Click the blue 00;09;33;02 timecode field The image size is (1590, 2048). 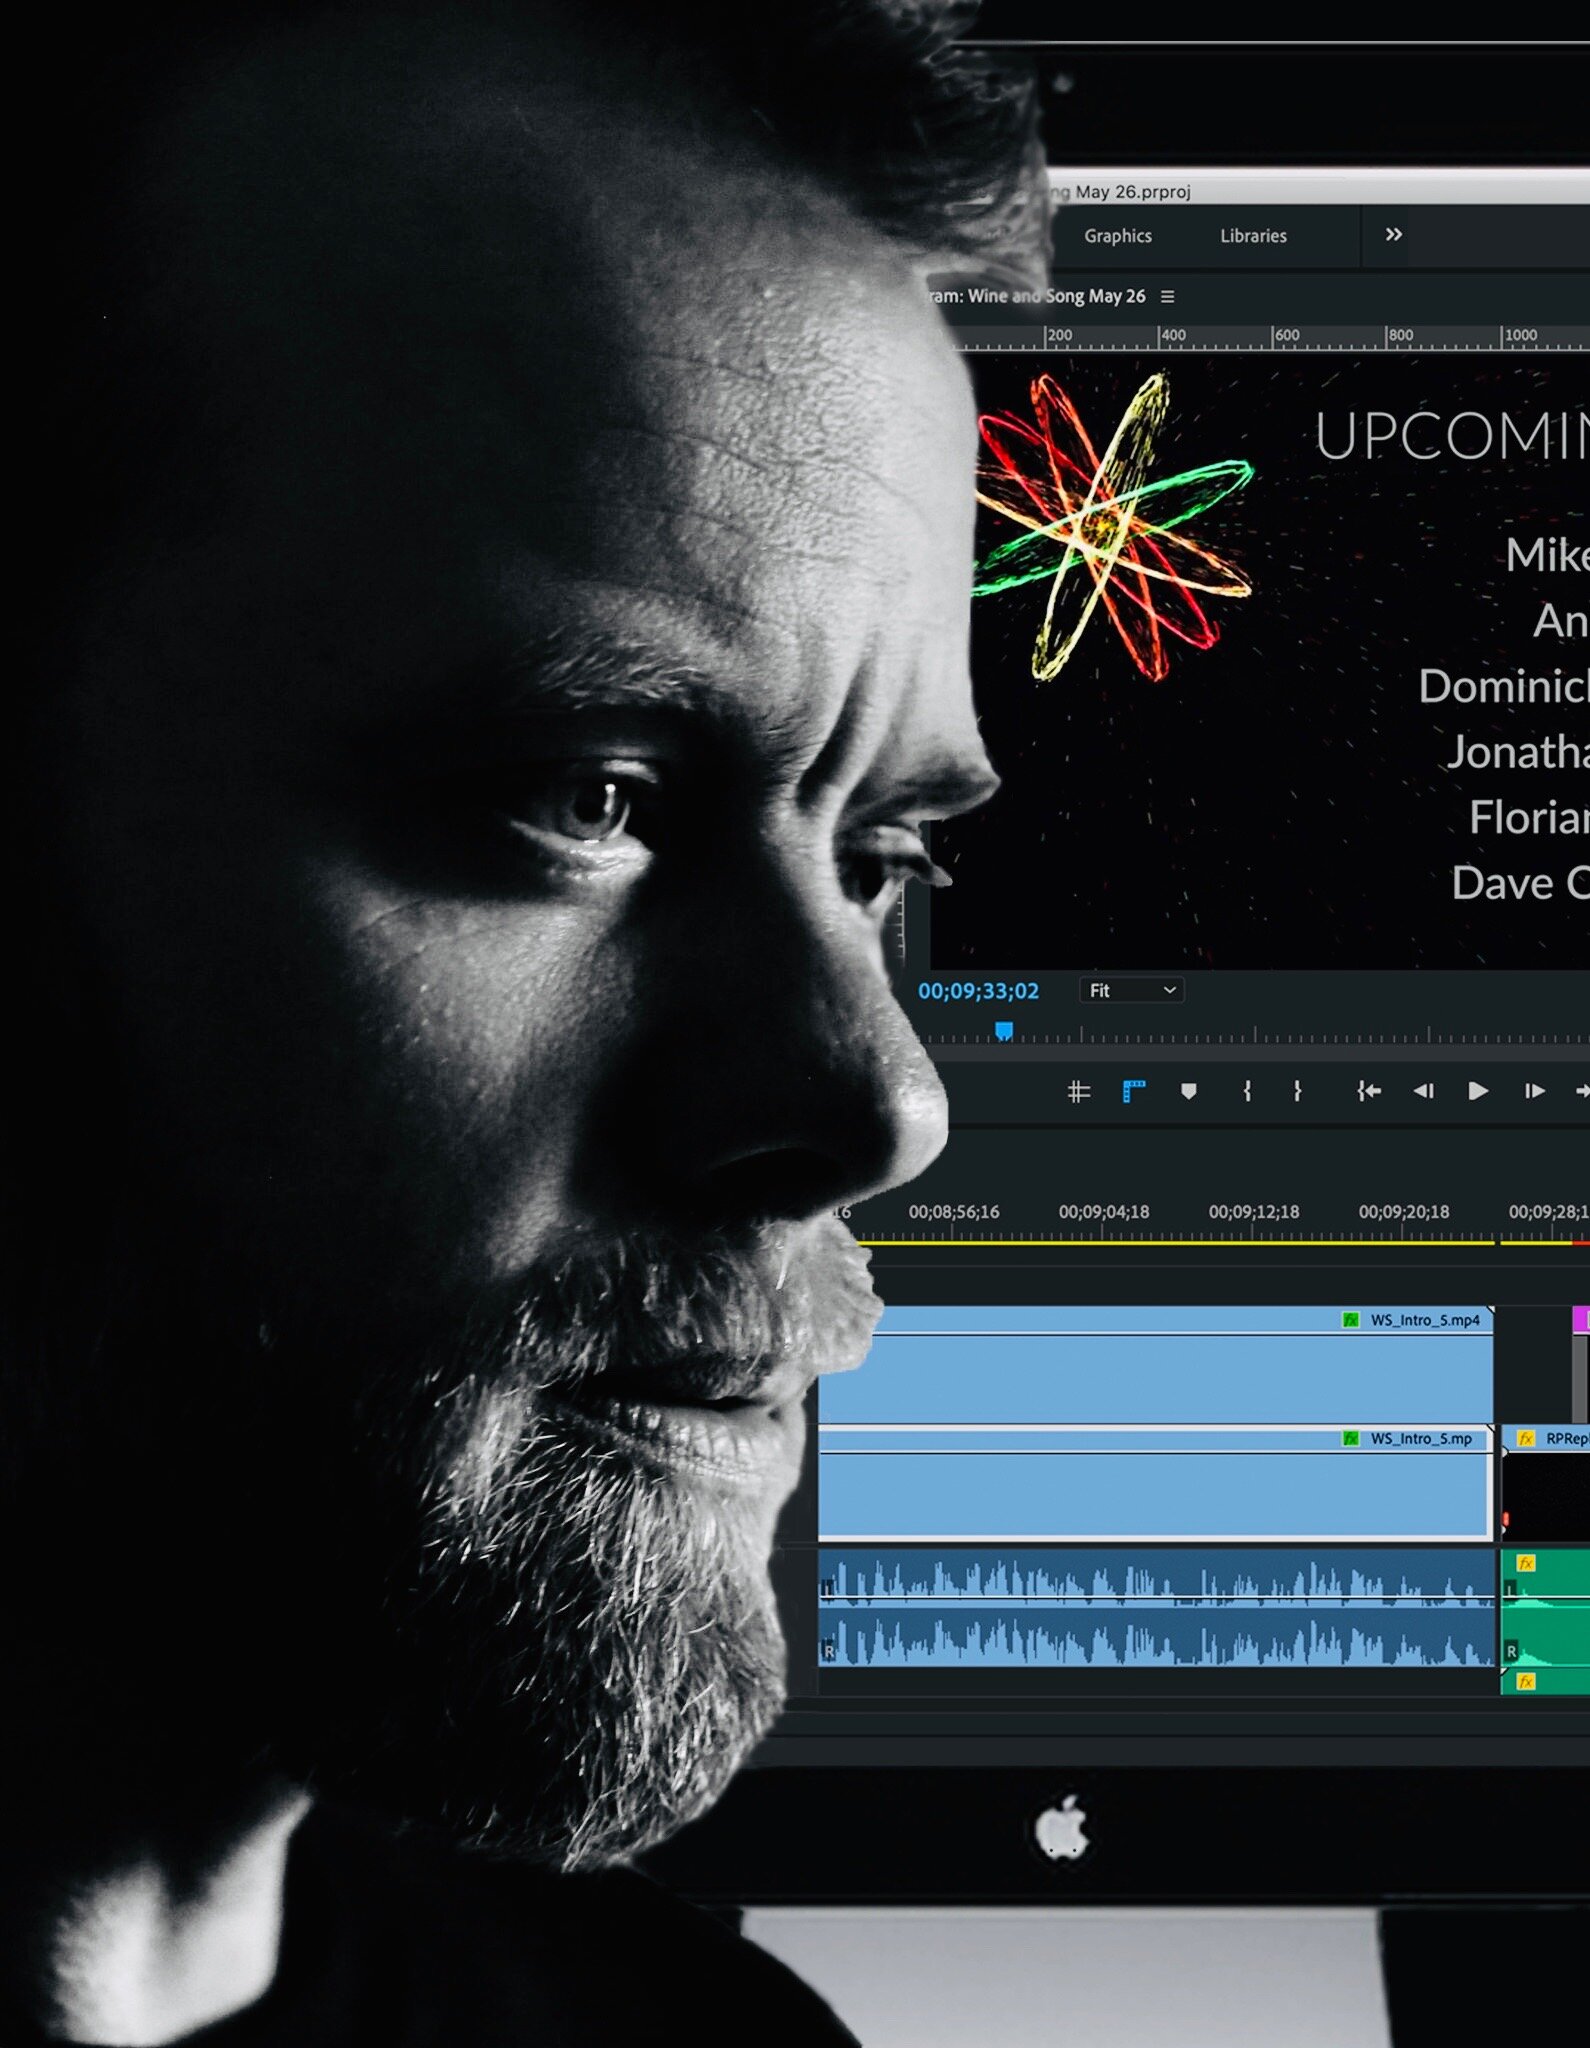[x=978, y=991]
